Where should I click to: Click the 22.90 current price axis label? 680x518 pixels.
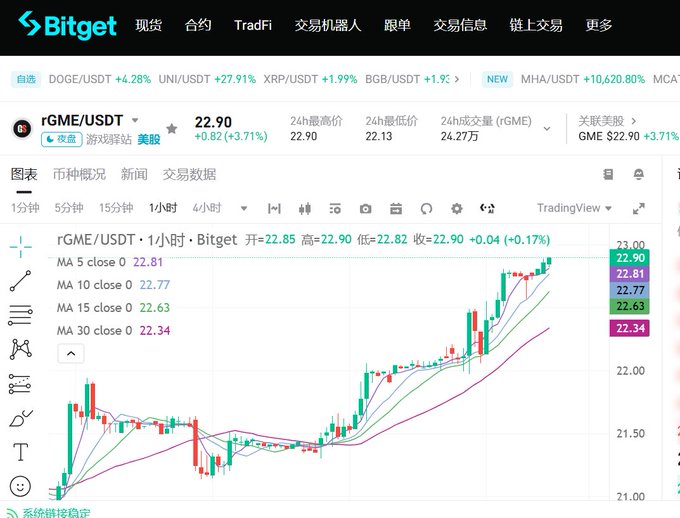click(x=629, y=258)
